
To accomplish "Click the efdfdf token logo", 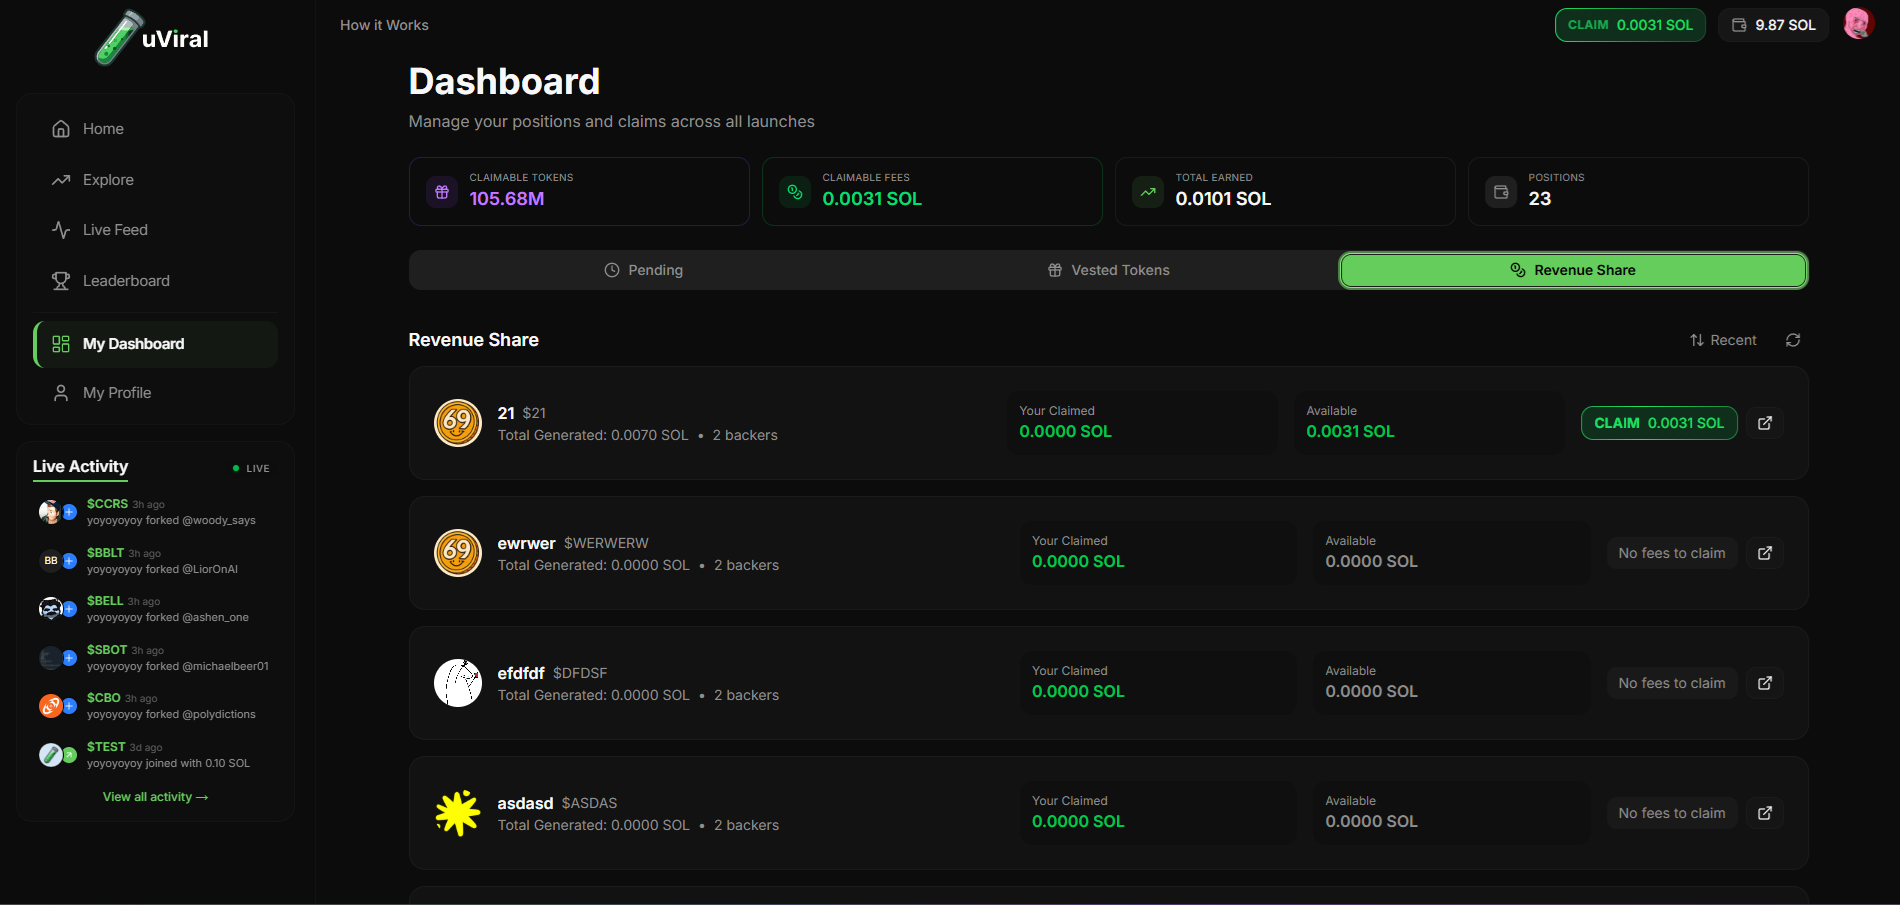I will [457, 683].
